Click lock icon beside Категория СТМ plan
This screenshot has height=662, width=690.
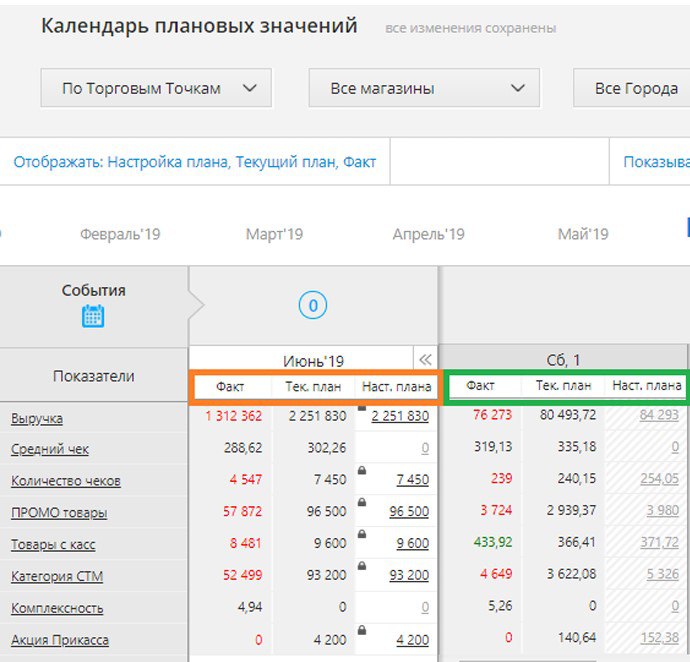(x=362, y=565)
